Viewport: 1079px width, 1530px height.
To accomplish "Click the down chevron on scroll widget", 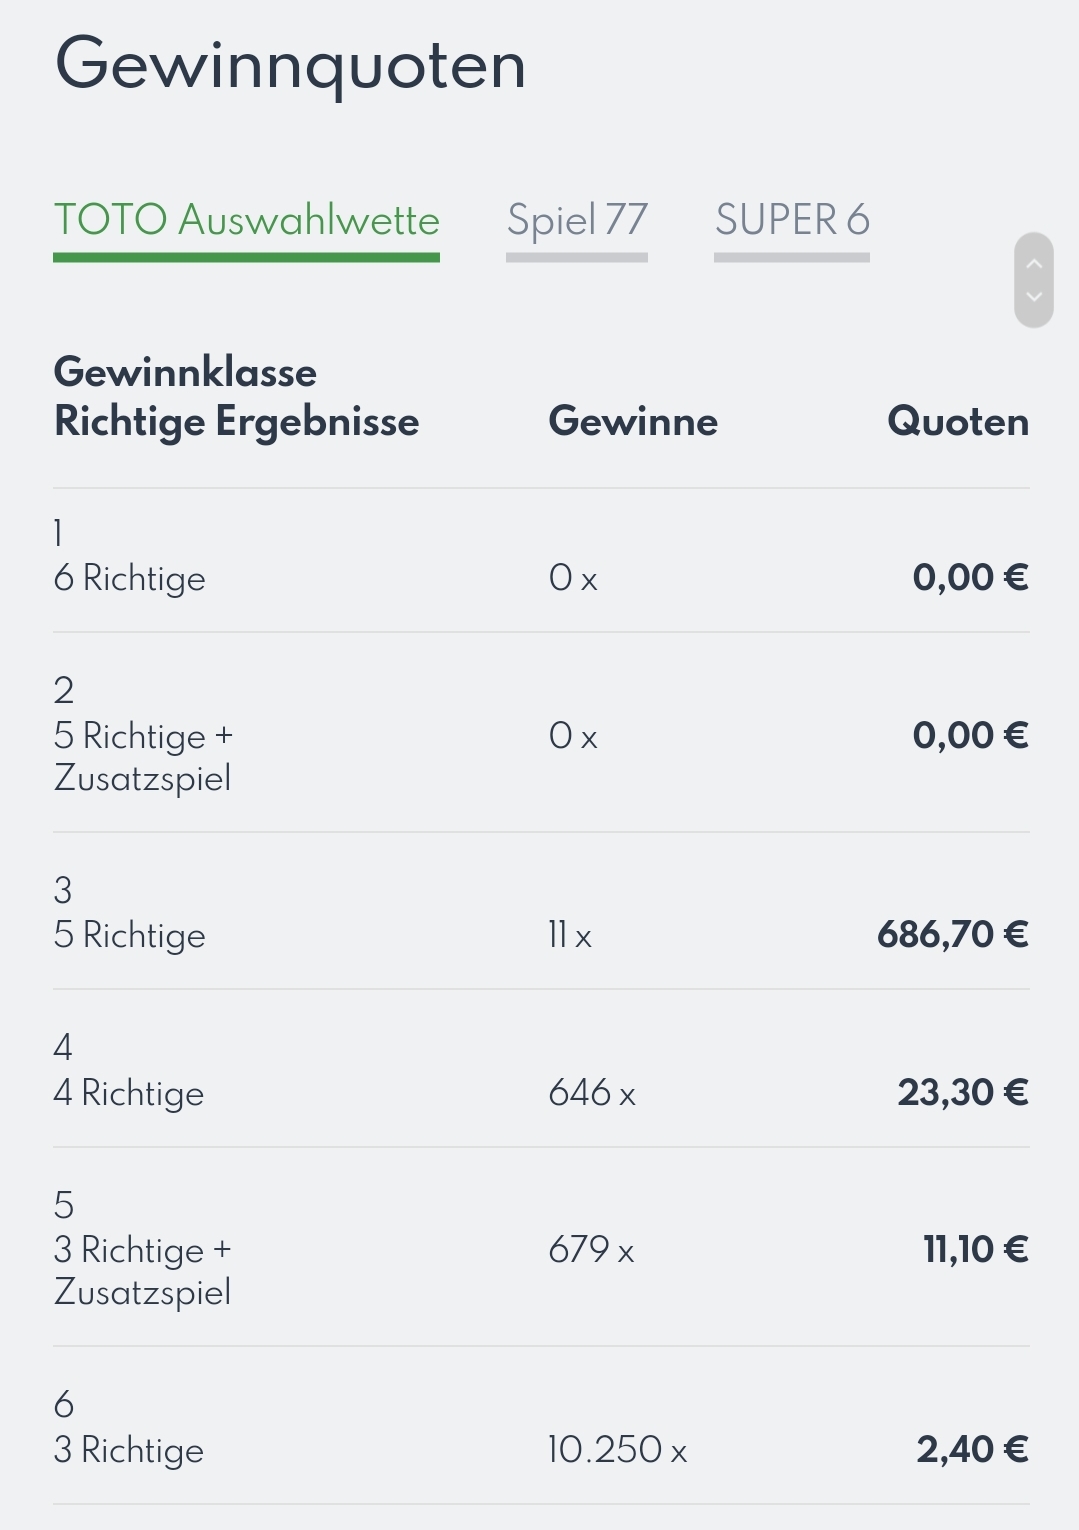I will (1034, 297).
